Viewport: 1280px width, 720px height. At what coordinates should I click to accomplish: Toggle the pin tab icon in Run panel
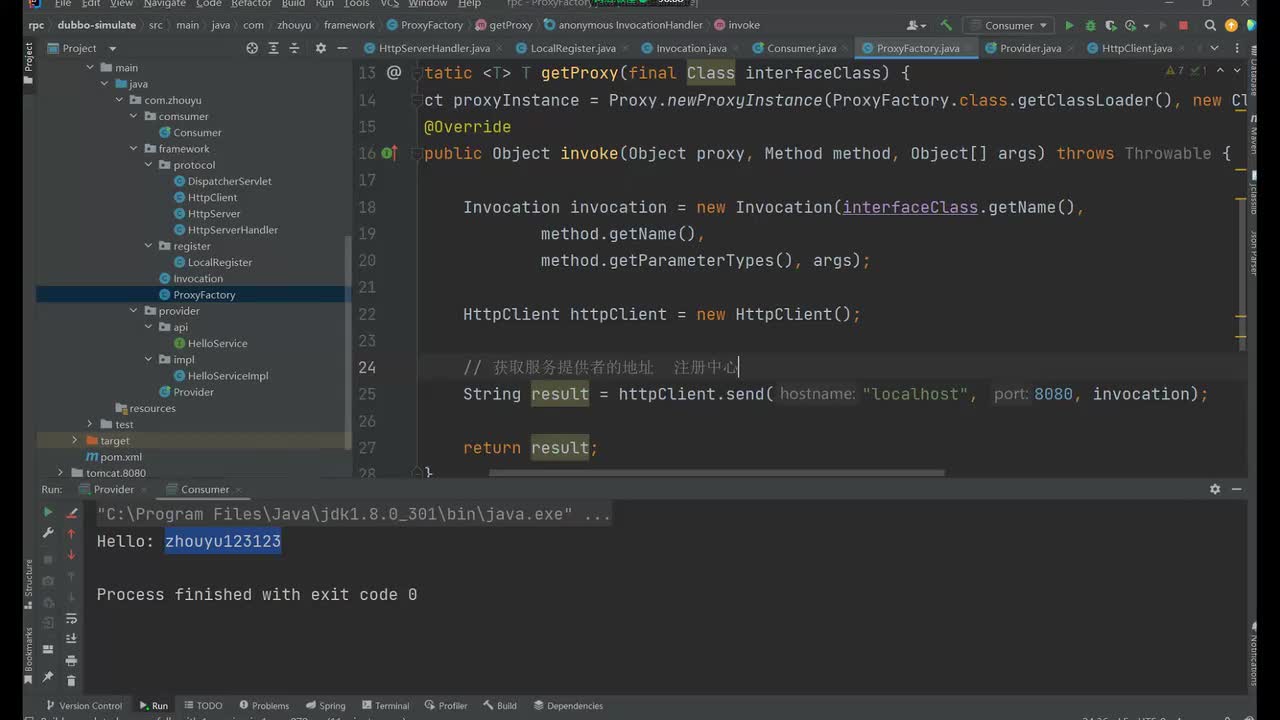click(x=47, y=677)
